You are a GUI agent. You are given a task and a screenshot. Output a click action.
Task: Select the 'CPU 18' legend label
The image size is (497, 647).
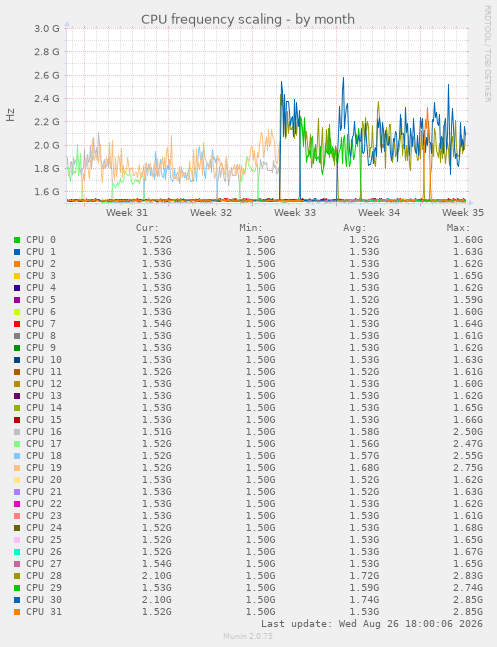[44, 456]
